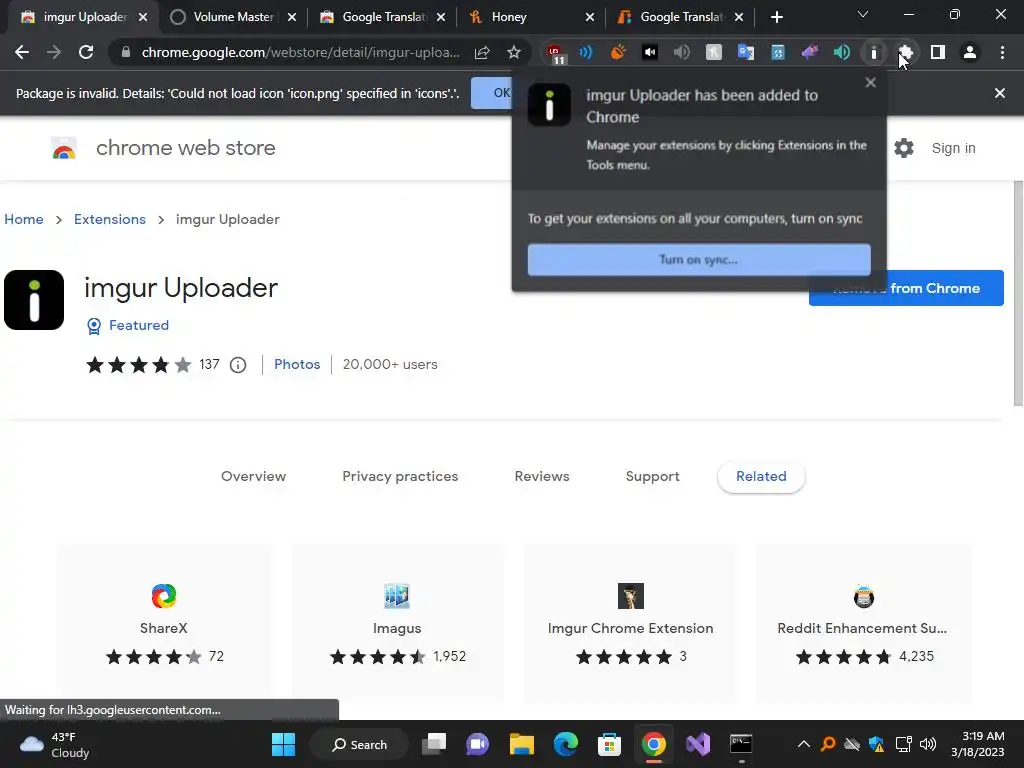This screenshot has width=1024, height=768.
Task: Open the tab search chevron
Action: (x=863, y=14)
